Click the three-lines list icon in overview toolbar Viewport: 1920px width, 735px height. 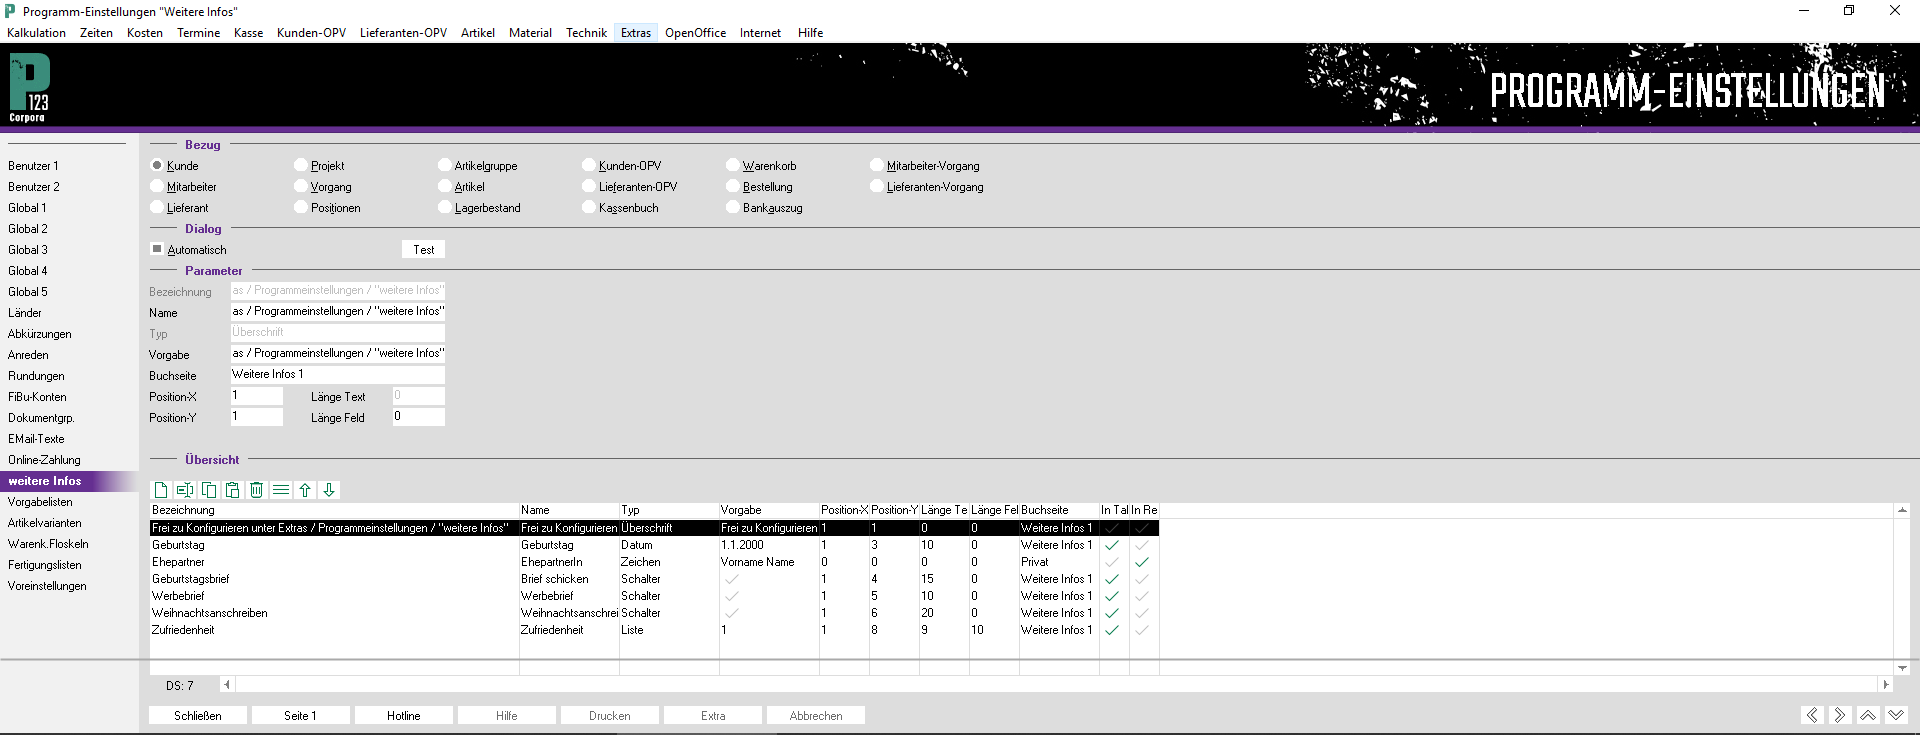(x=281, y=490)
